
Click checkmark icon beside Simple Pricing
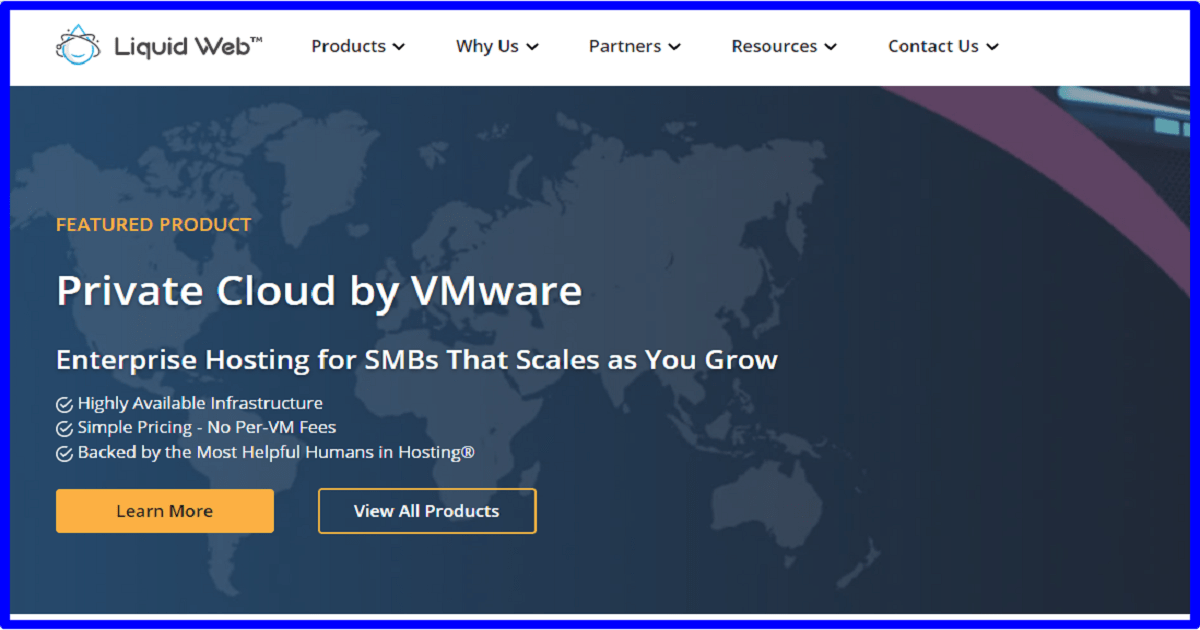click(x=64, y=428)
